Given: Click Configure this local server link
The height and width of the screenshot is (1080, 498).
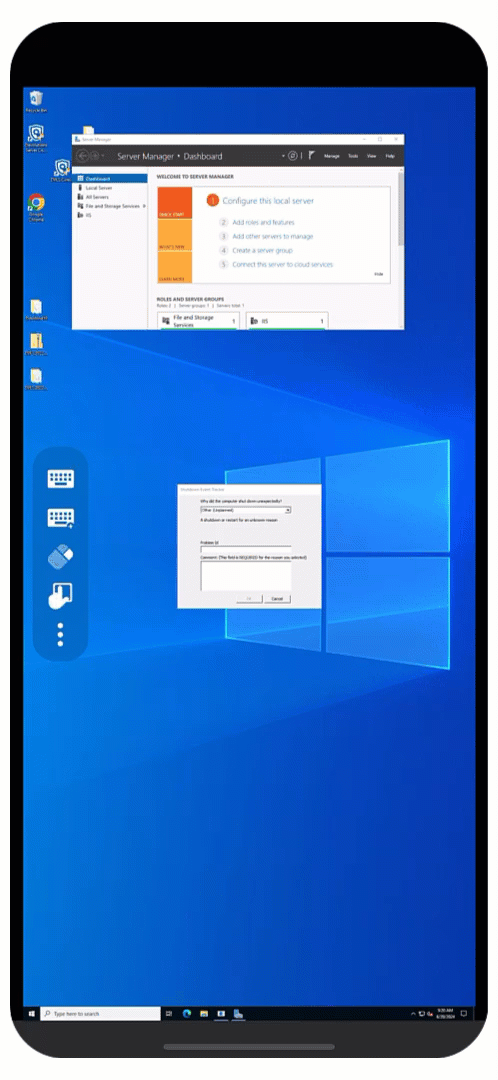Looking at the screenshot, I should point(268,201).
